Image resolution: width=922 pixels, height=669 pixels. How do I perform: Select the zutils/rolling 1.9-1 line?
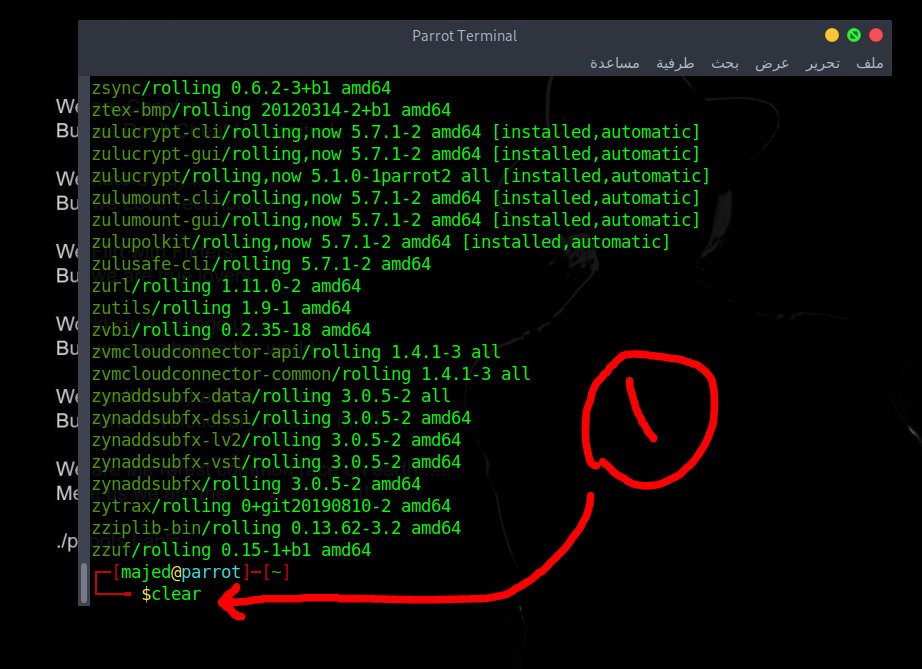click(221, 308)
